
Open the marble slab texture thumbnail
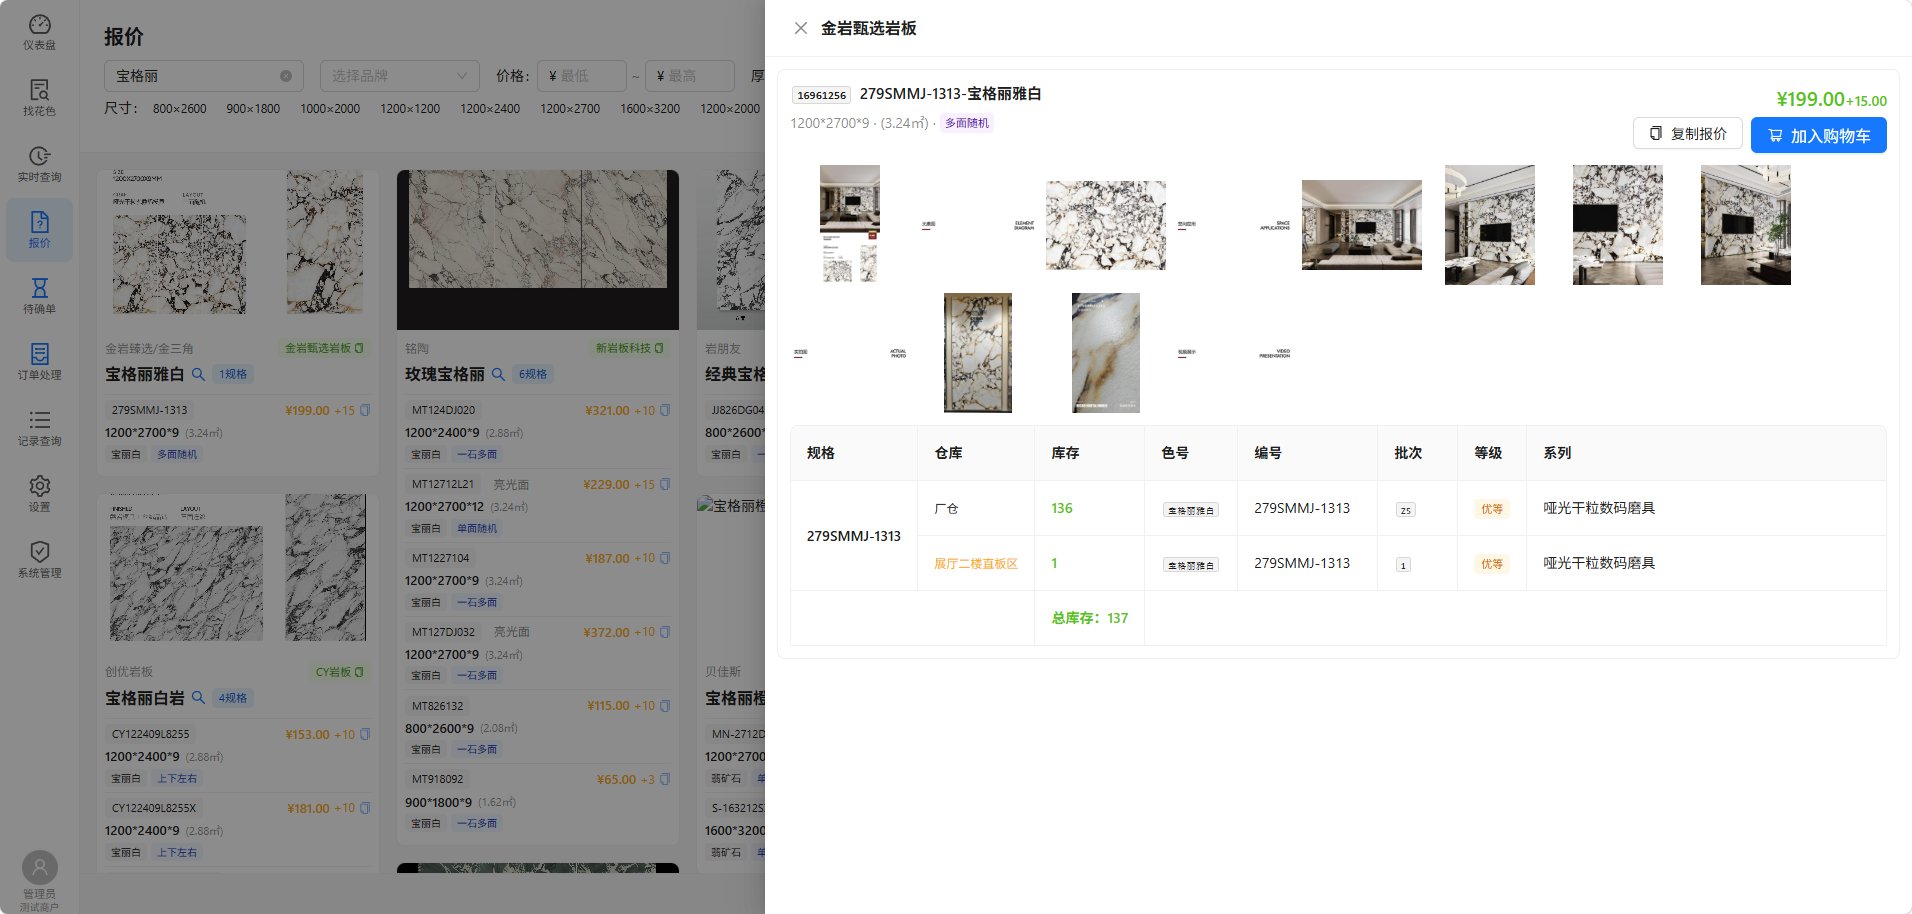click(1105, 225)
